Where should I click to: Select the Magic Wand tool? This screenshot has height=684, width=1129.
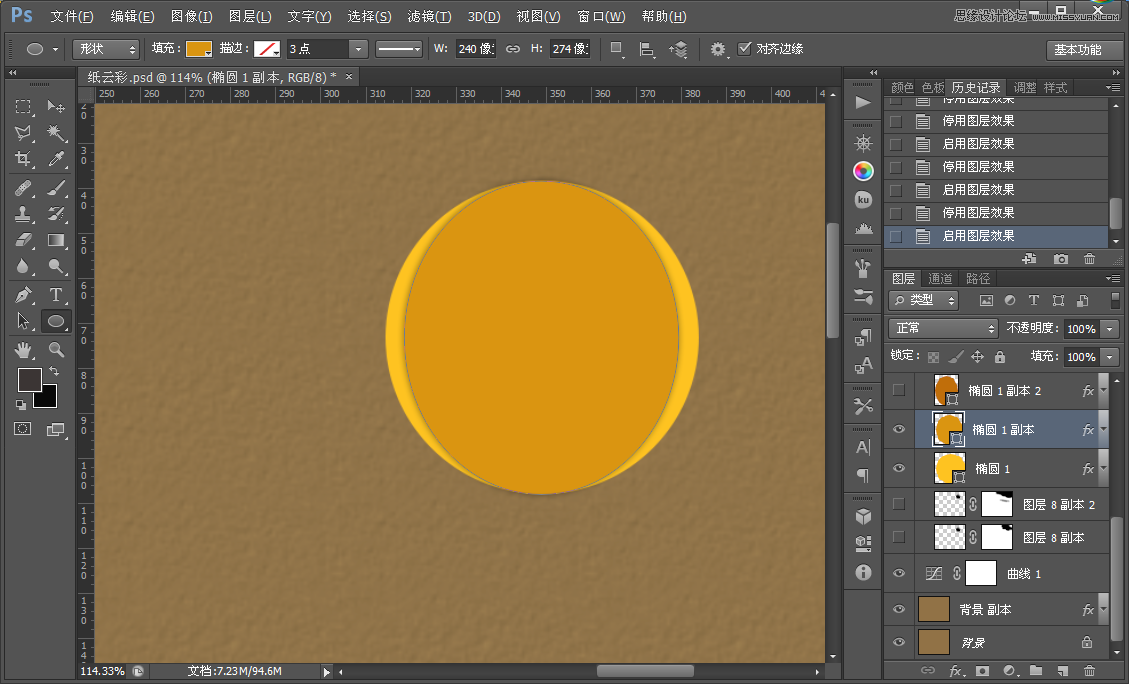pos(55,132)
